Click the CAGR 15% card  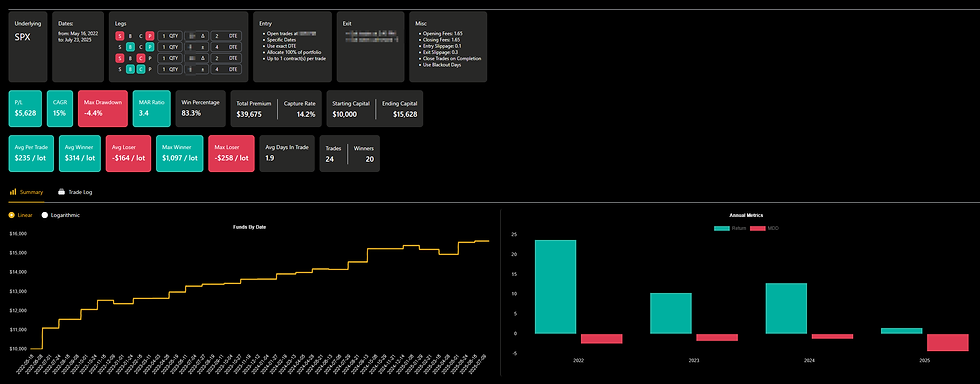tap(60, 109)
